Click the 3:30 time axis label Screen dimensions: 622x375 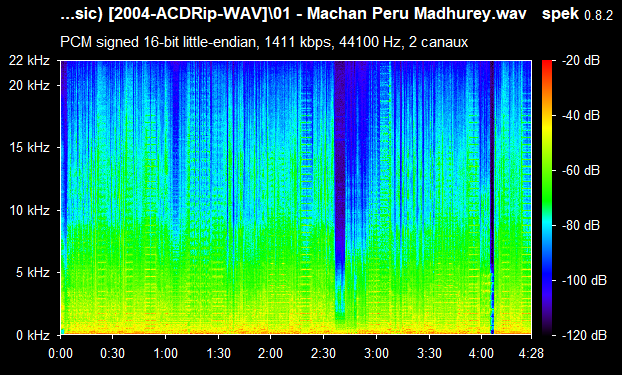coord(429,353)
